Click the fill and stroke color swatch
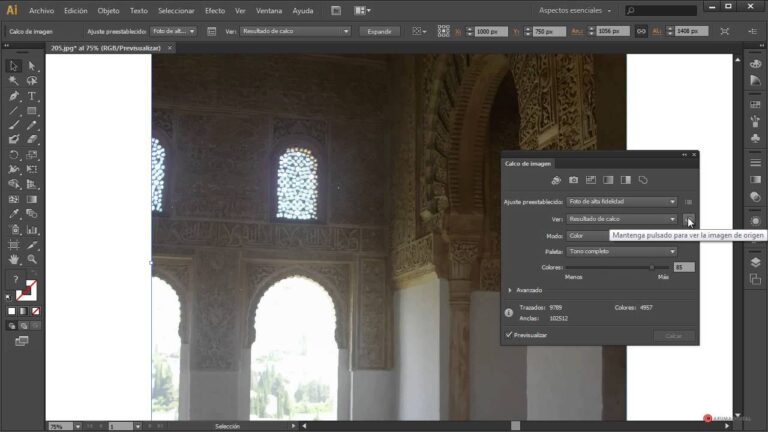 (x=26, y=290)
